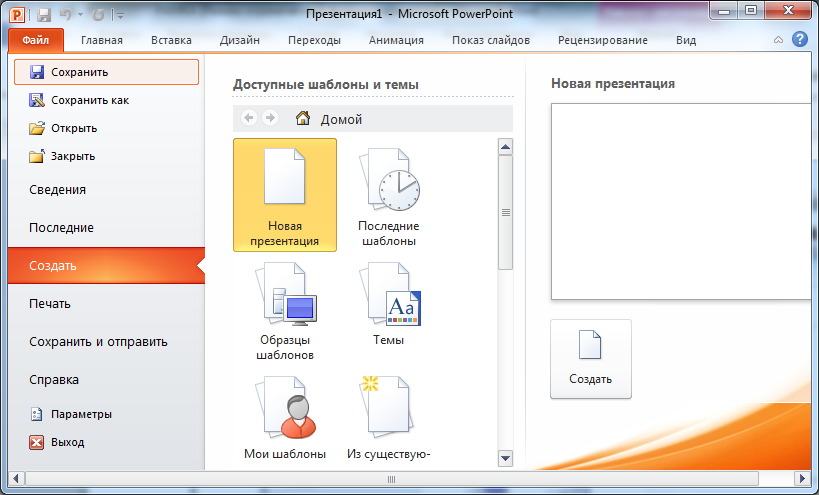Open Из существующего template option
Screen dimensions: 819x495
pos(389,418)
